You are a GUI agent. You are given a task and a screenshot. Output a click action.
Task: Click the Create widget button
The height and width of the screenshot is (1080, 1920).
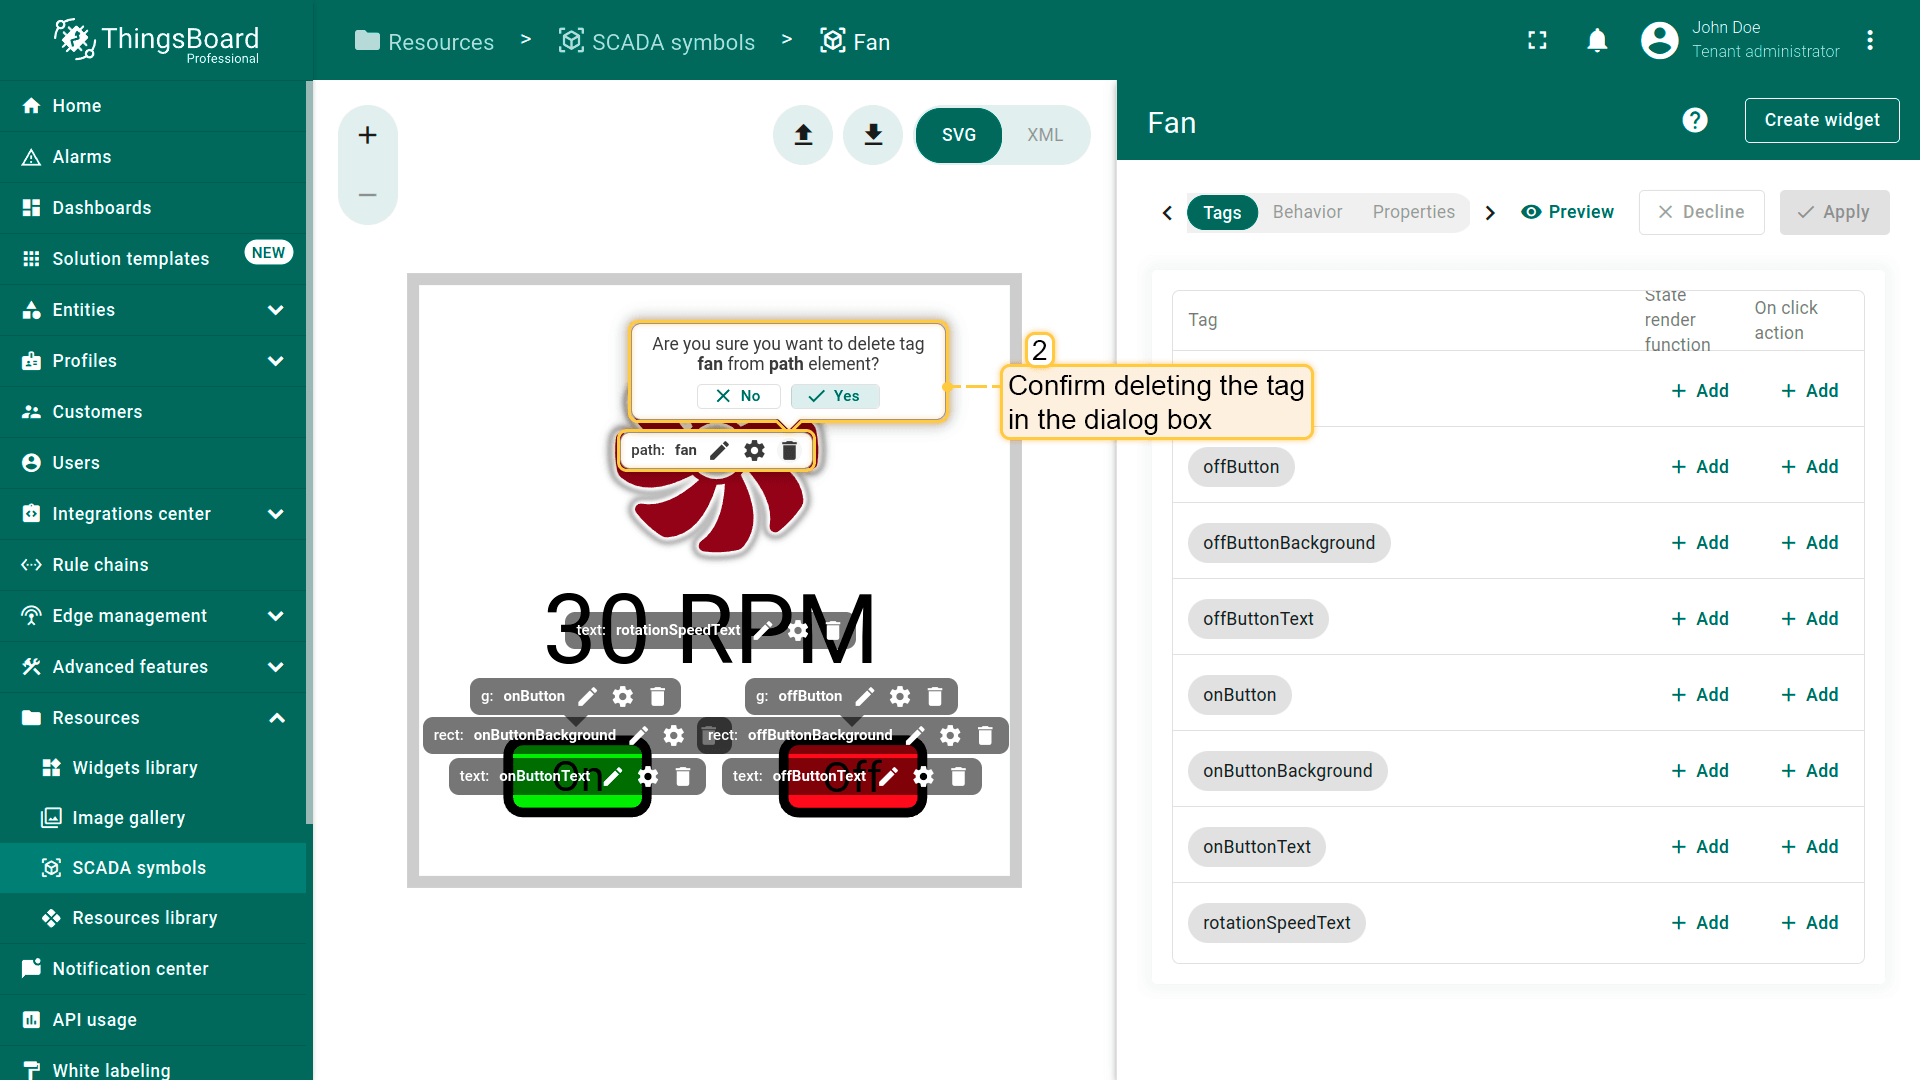coord(1821,120)
